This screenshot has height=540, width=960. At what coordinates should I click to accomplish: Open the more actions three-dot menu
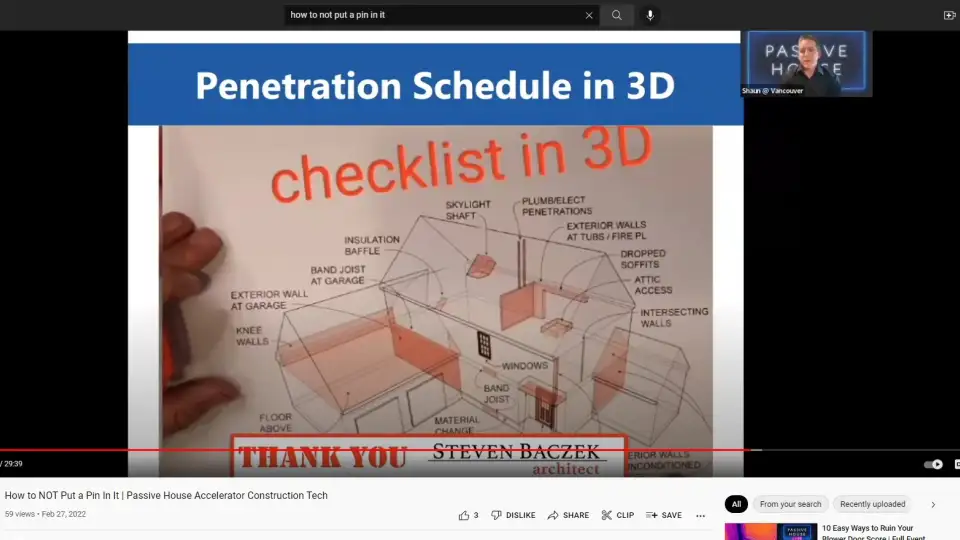click(x=700, y=515)
